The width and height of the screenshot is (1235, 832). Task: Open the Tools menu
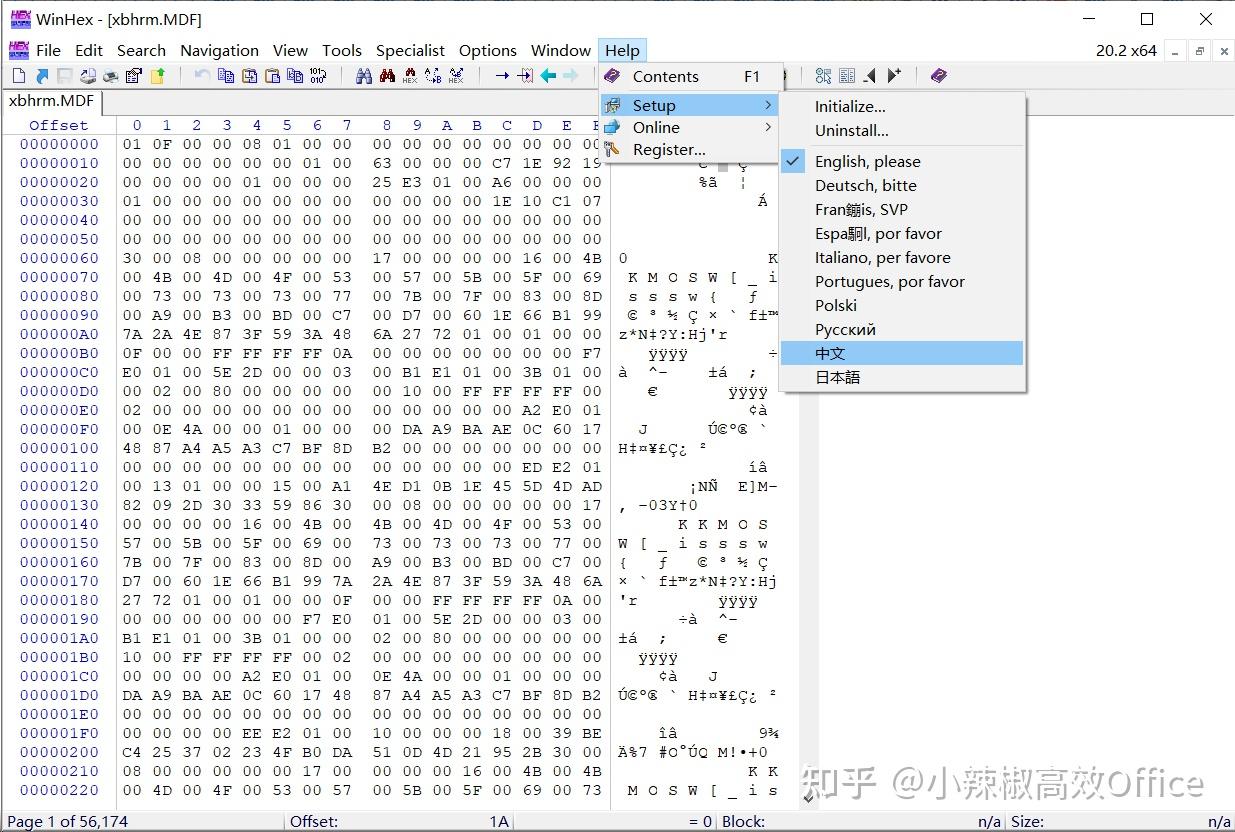pyautogui.click(x=342, y=50)
